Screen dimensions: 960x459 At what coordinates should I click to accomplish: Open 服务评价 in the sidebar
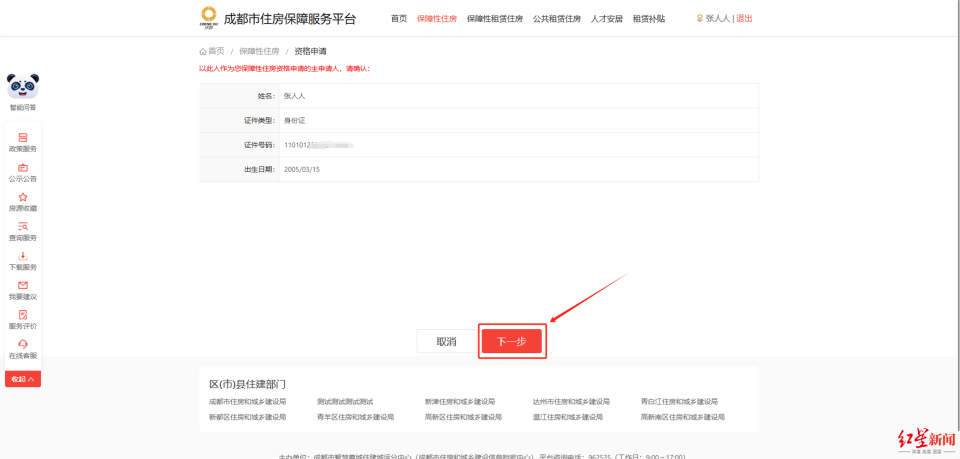pos(23,320)
